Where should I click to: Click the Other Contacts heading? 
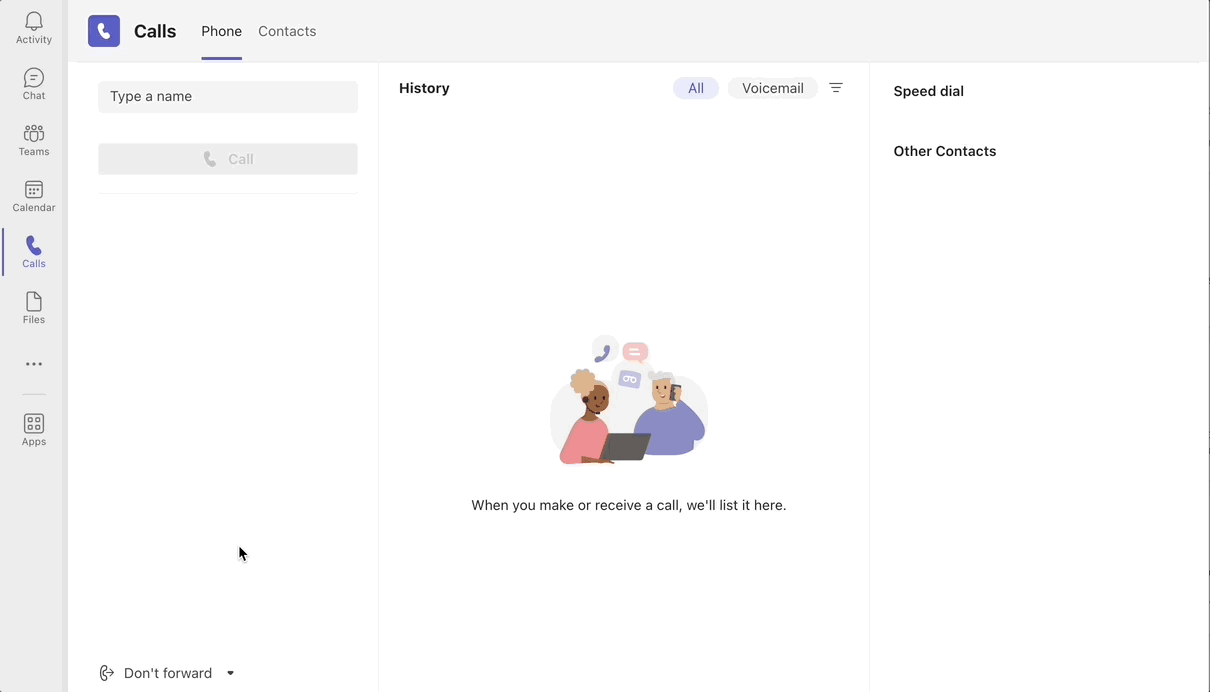[x=945, y=151]
